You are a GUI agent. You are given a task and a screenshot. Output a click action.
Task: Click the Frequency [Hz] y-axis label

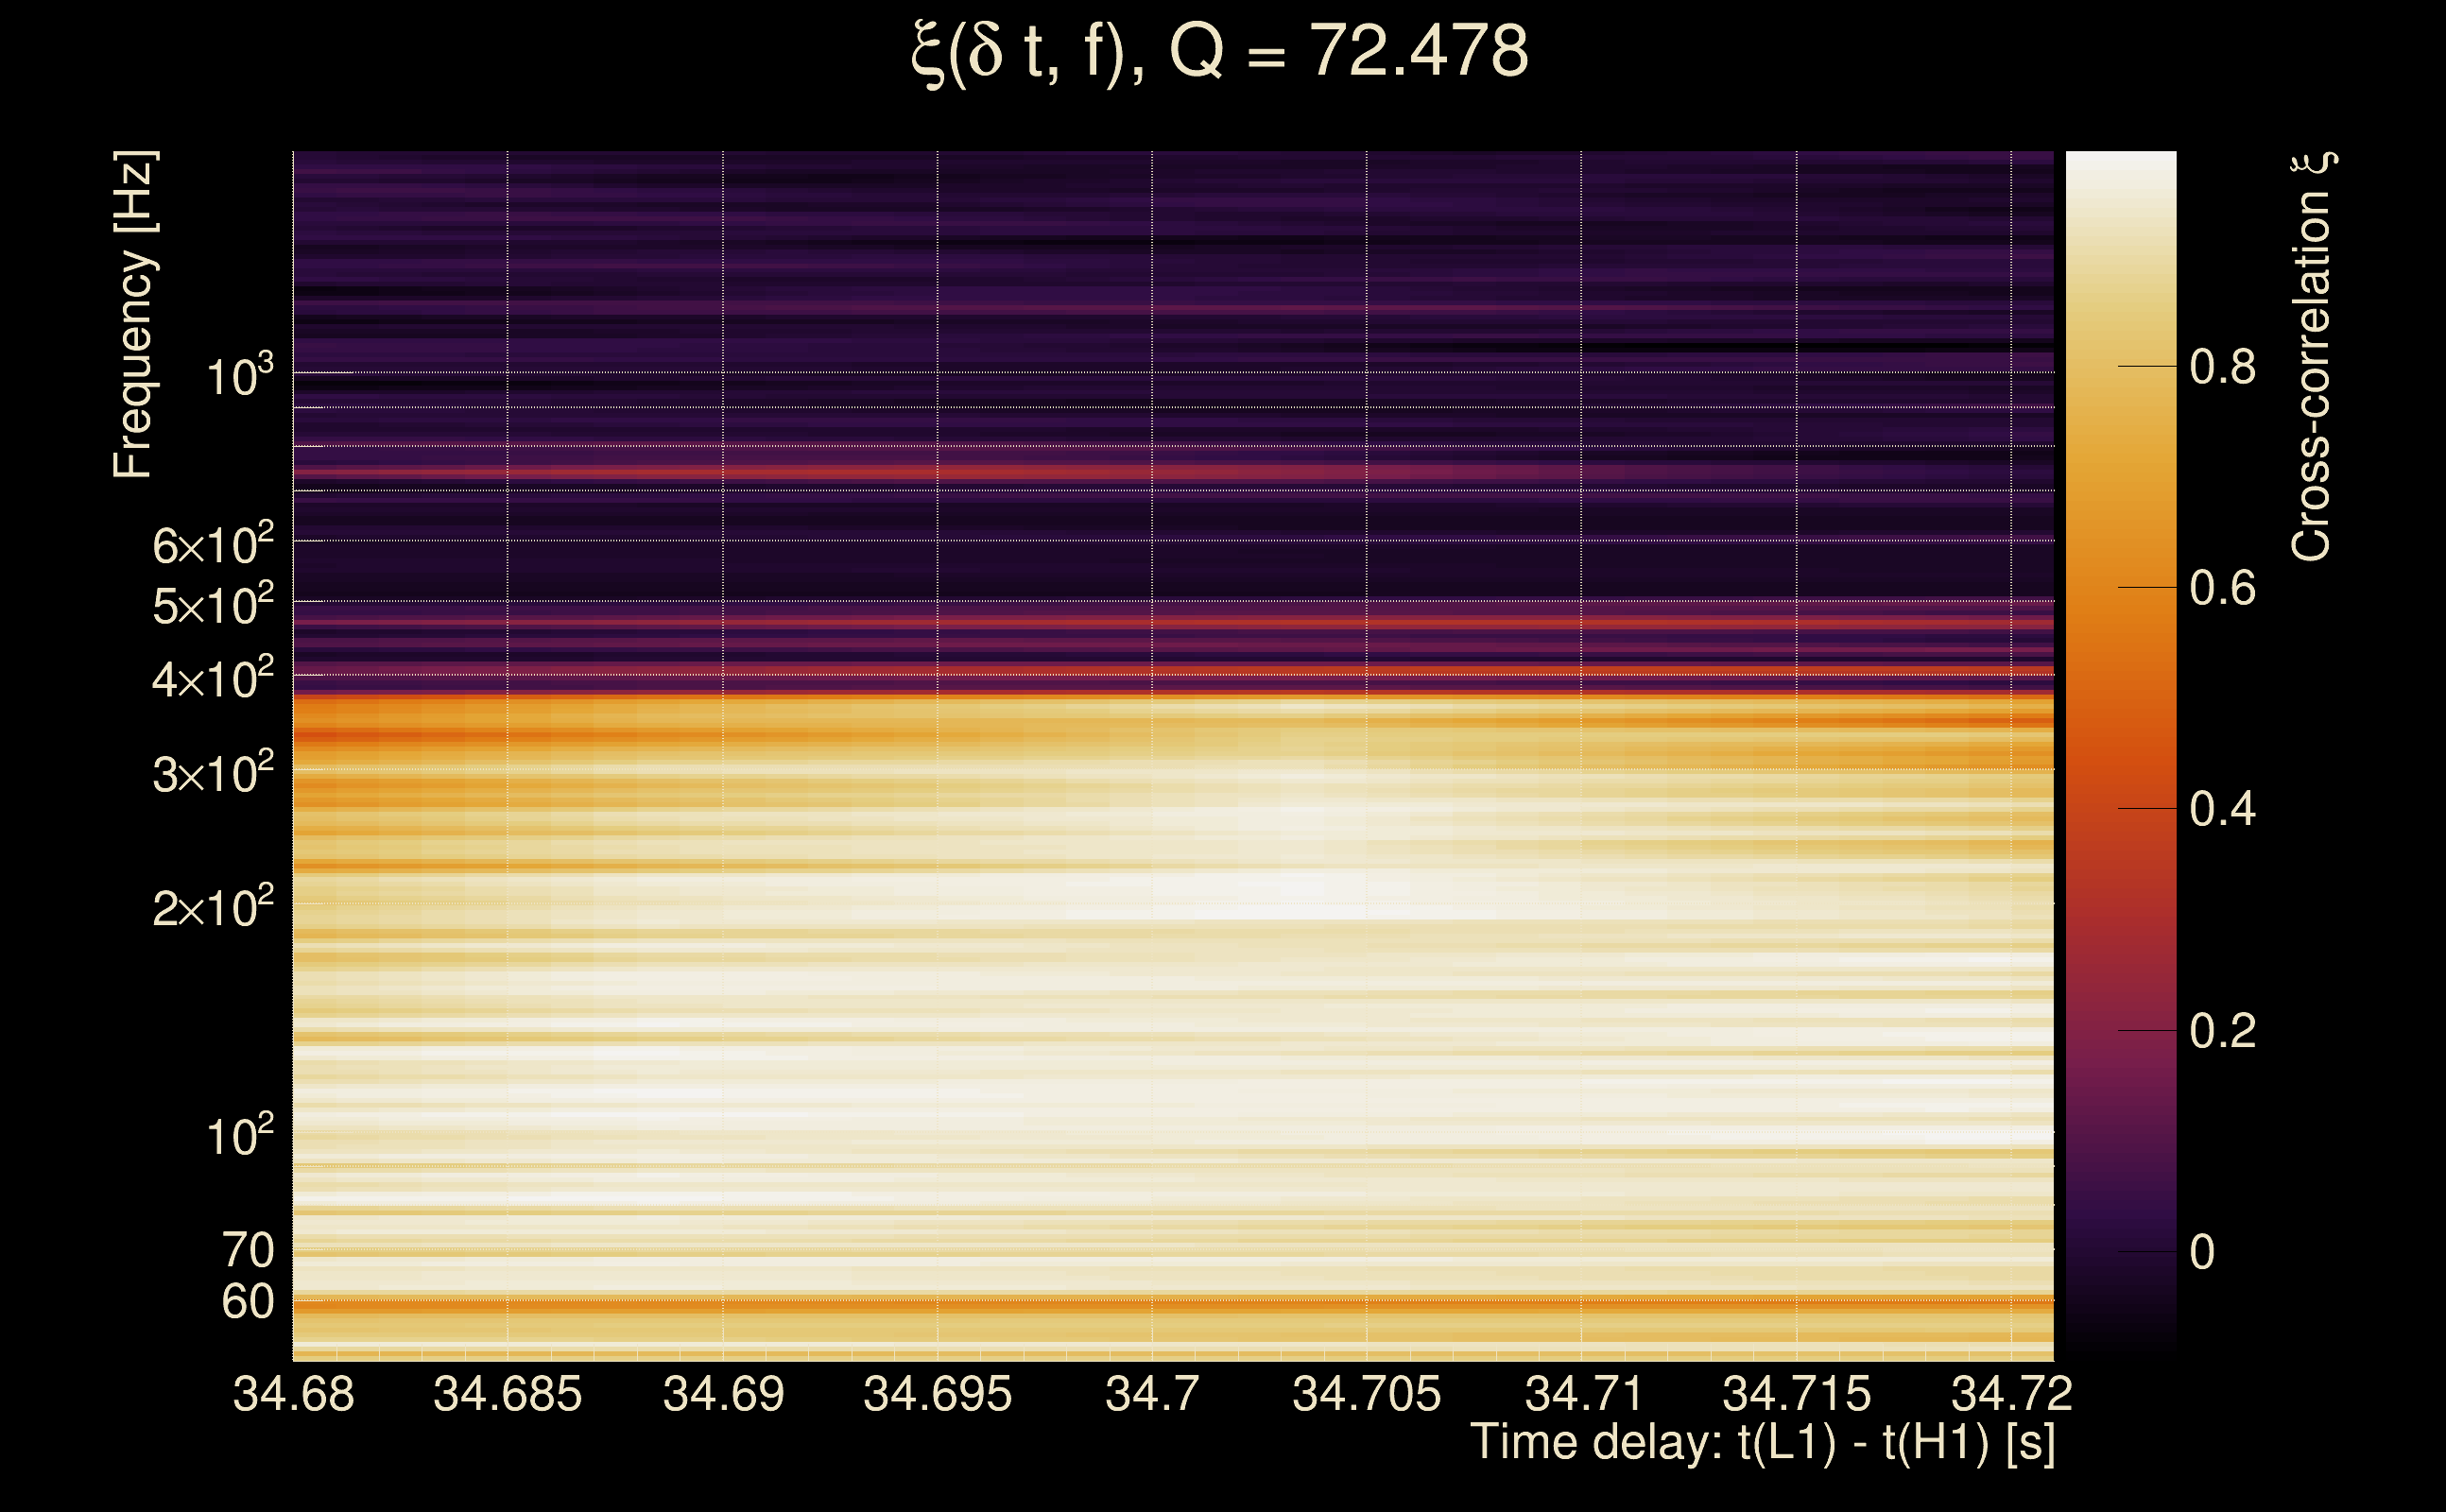click(134, 315)
